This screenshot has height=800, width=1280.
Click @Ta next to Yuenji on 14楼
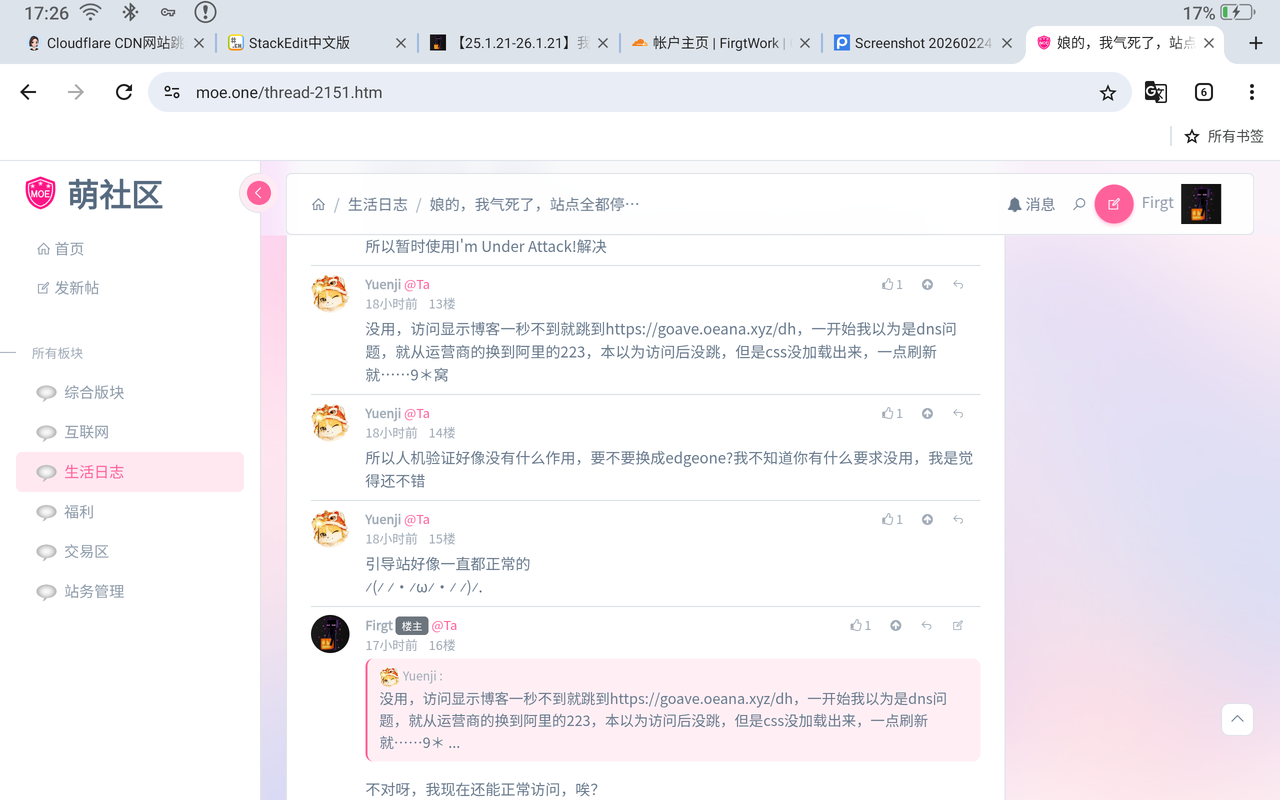point(417,414)
